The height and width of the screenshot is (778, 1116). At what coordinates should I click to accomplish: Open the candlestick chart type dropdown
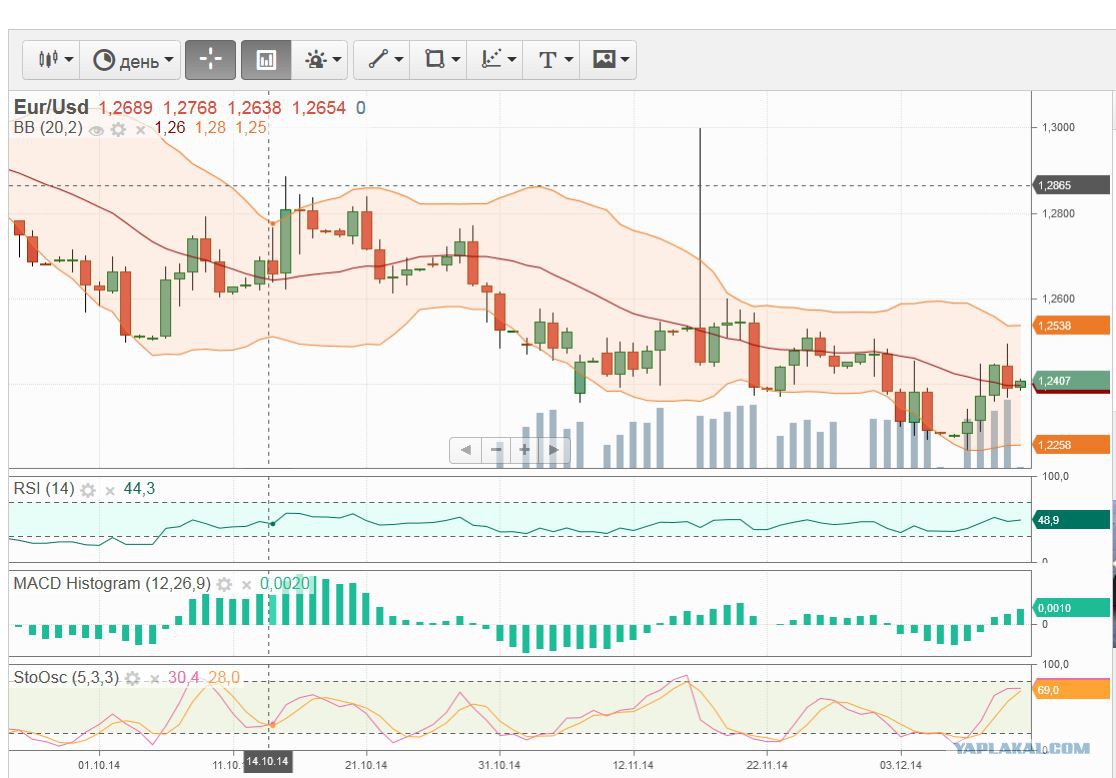pyautogui.click(x=51, y=60)
